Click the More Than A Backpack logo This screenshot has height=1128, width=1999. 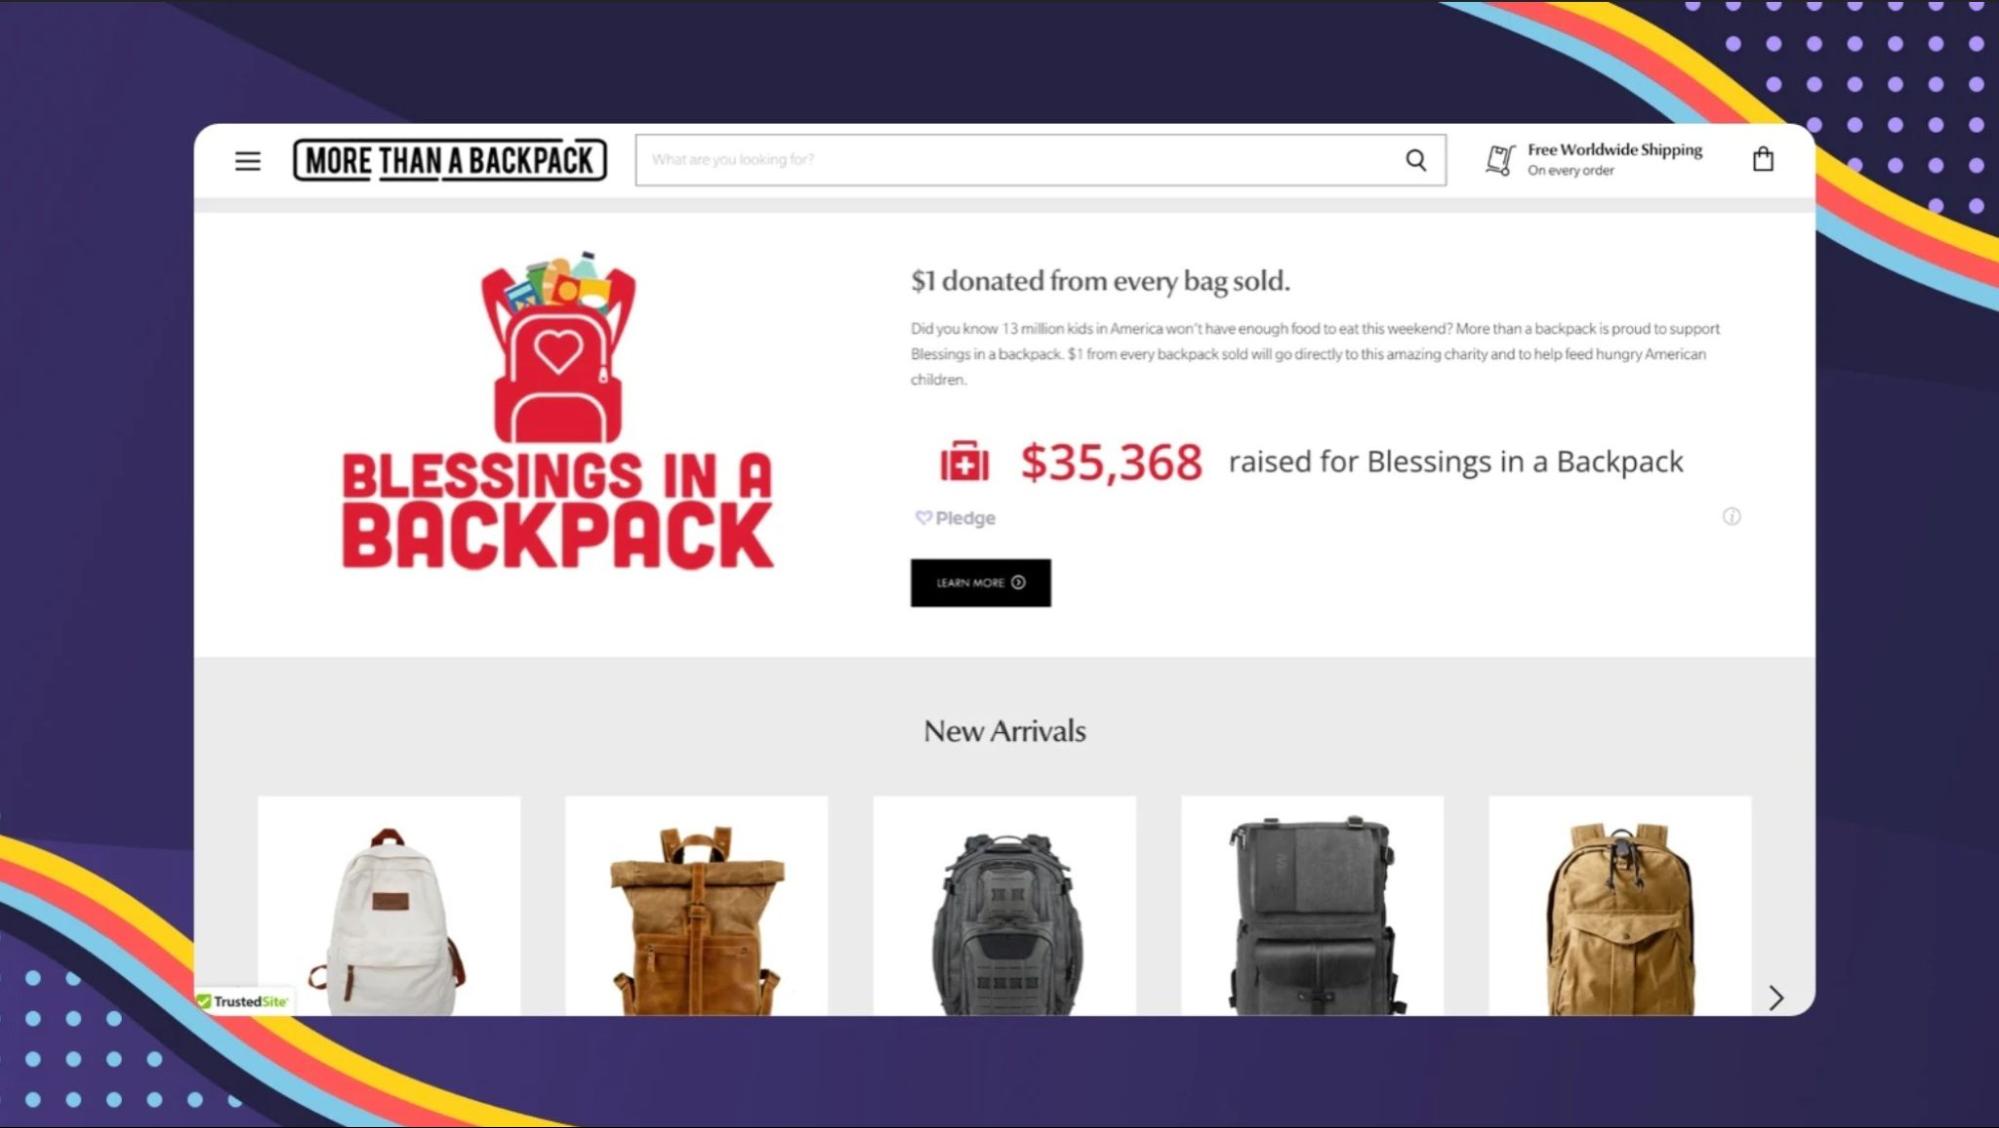pyautogui.click(x=450, y=160)
